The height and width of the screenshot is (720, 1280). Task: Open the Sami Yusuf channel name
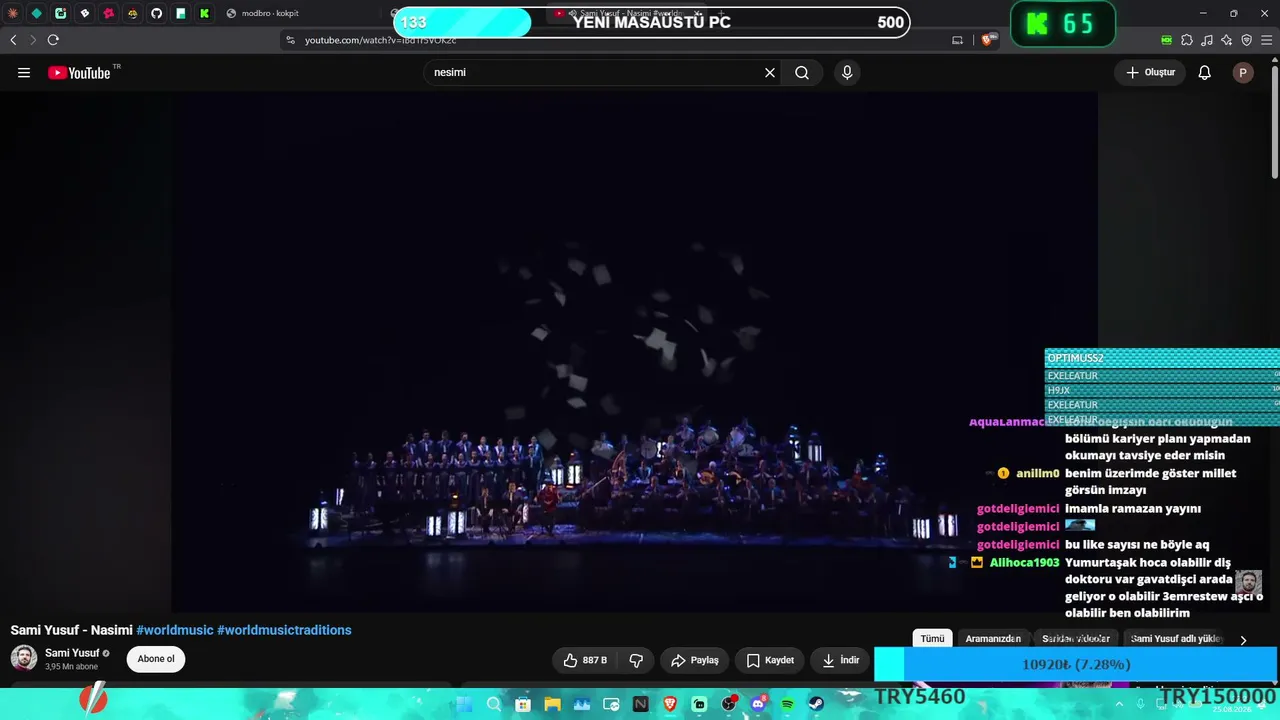[x=72, y=653]
